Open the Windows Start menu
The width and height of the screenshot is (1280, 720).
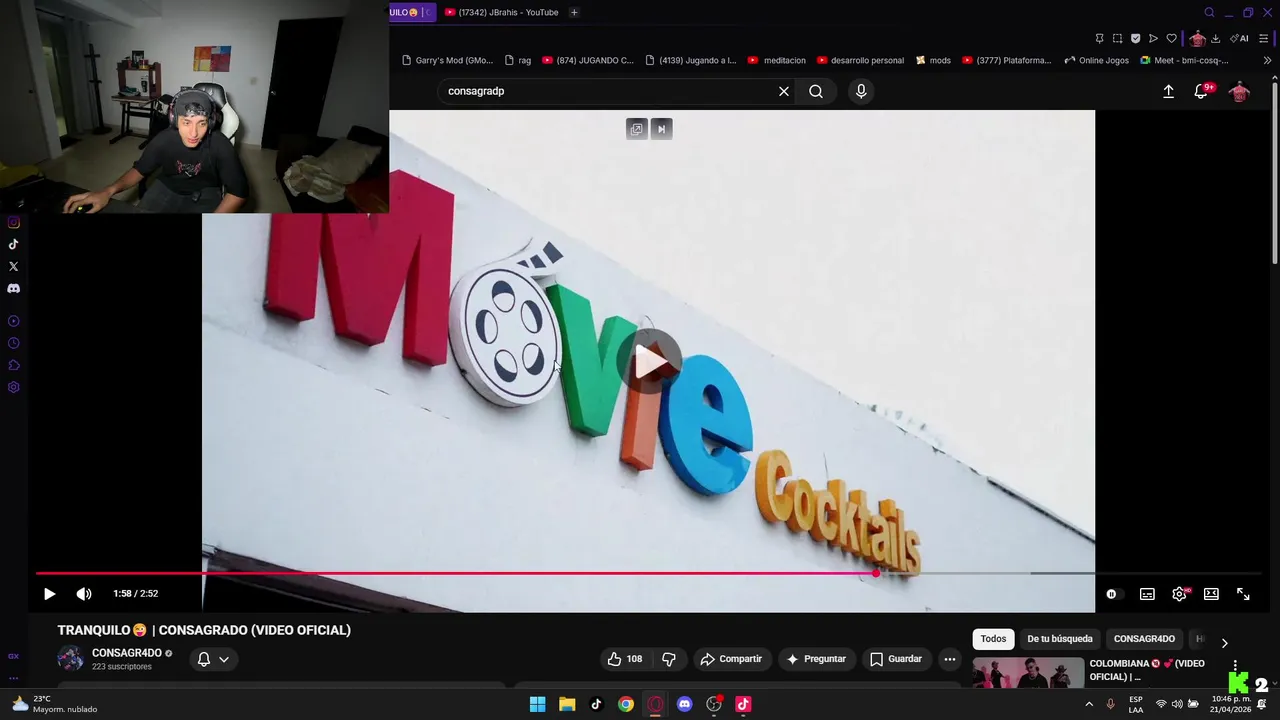pos(538,704)
